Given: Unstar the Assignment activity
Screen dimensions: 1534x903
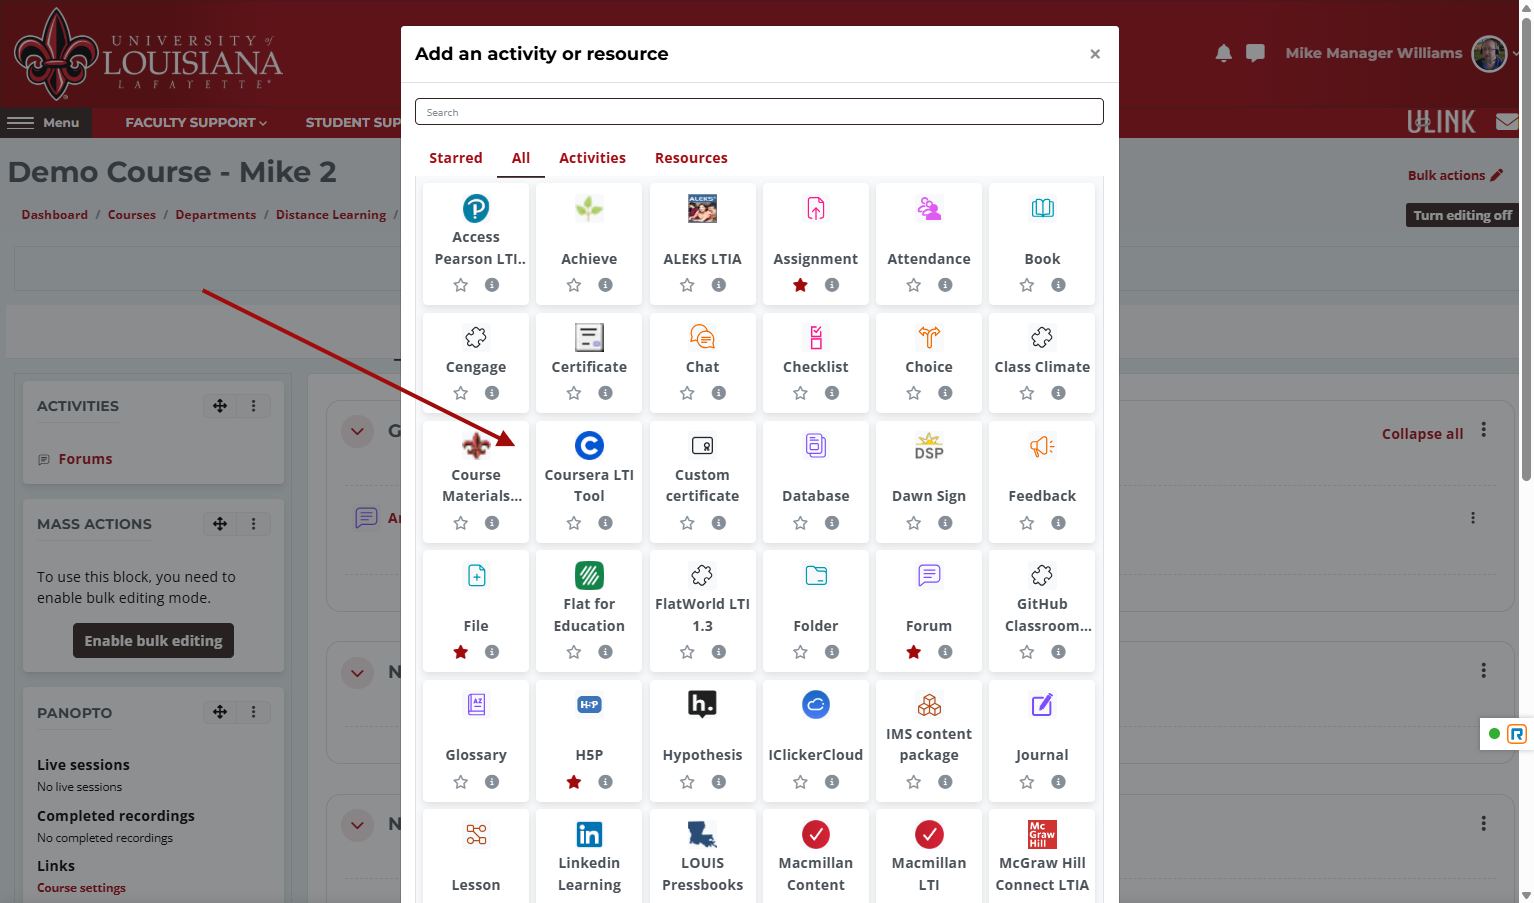Looking at the screenshot, I should 800,285.
